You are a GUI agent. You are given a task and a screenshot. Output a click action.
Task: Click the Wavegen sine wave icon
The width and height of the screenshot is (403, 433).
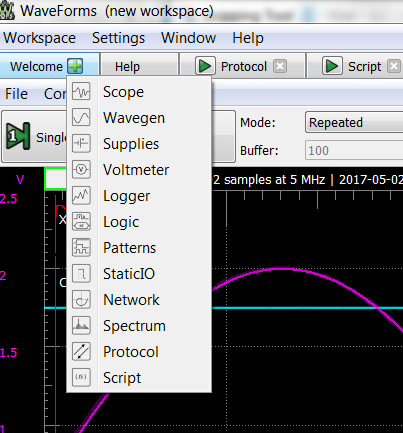click(x=81, y=118)
